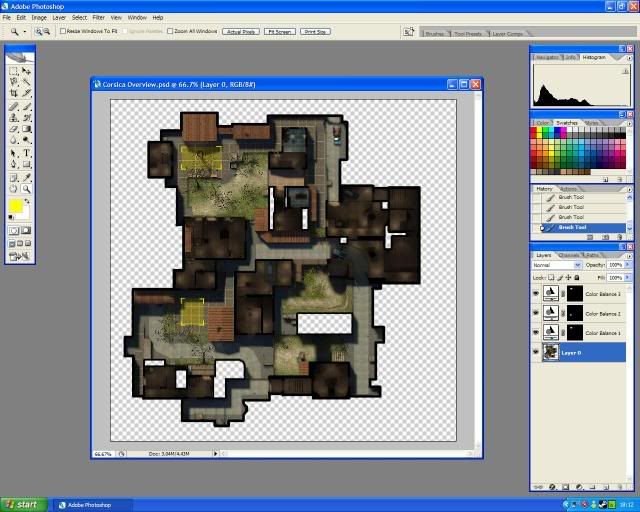The height and width of the screenshot is (512, 640).
Task: Click the zoom in magnifier in options bar
Action: coord(38,32)
